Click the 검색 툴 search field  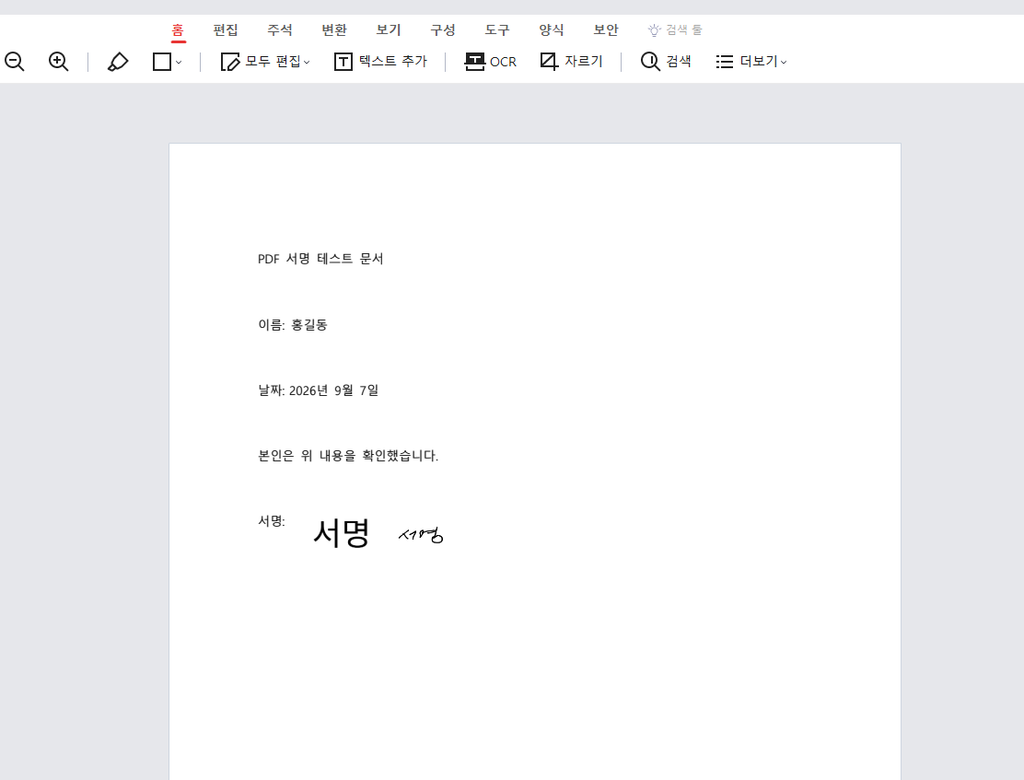pyautogui.click(x=684, y=30)
